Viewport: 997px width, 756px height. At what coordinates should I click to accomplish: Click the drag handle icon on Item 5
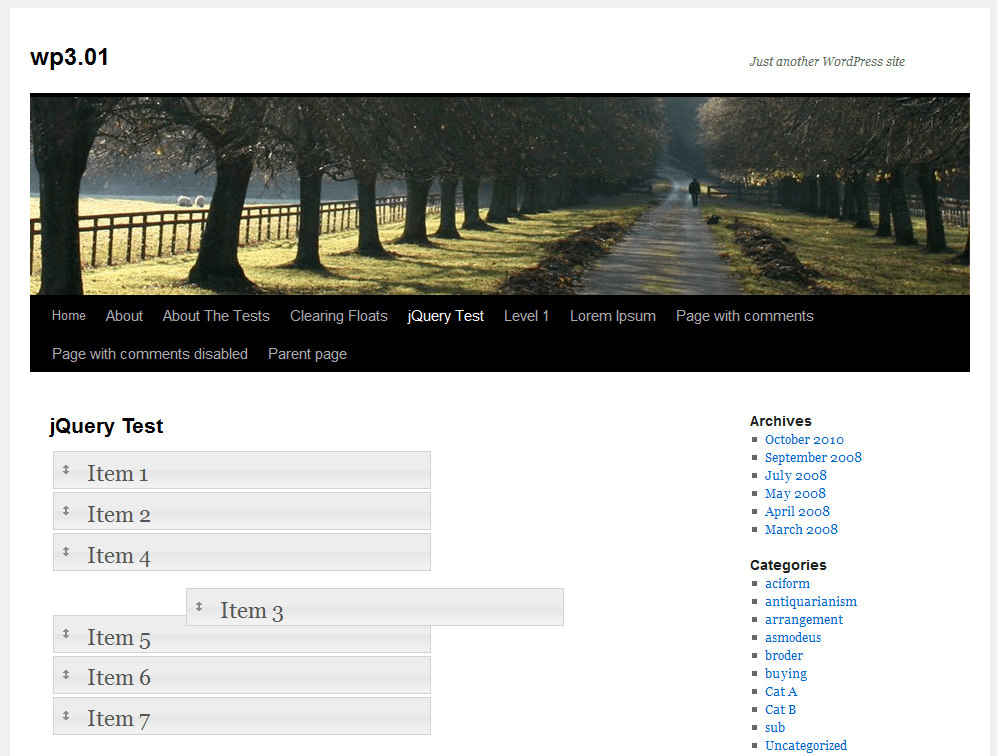(x=68, y=634)
